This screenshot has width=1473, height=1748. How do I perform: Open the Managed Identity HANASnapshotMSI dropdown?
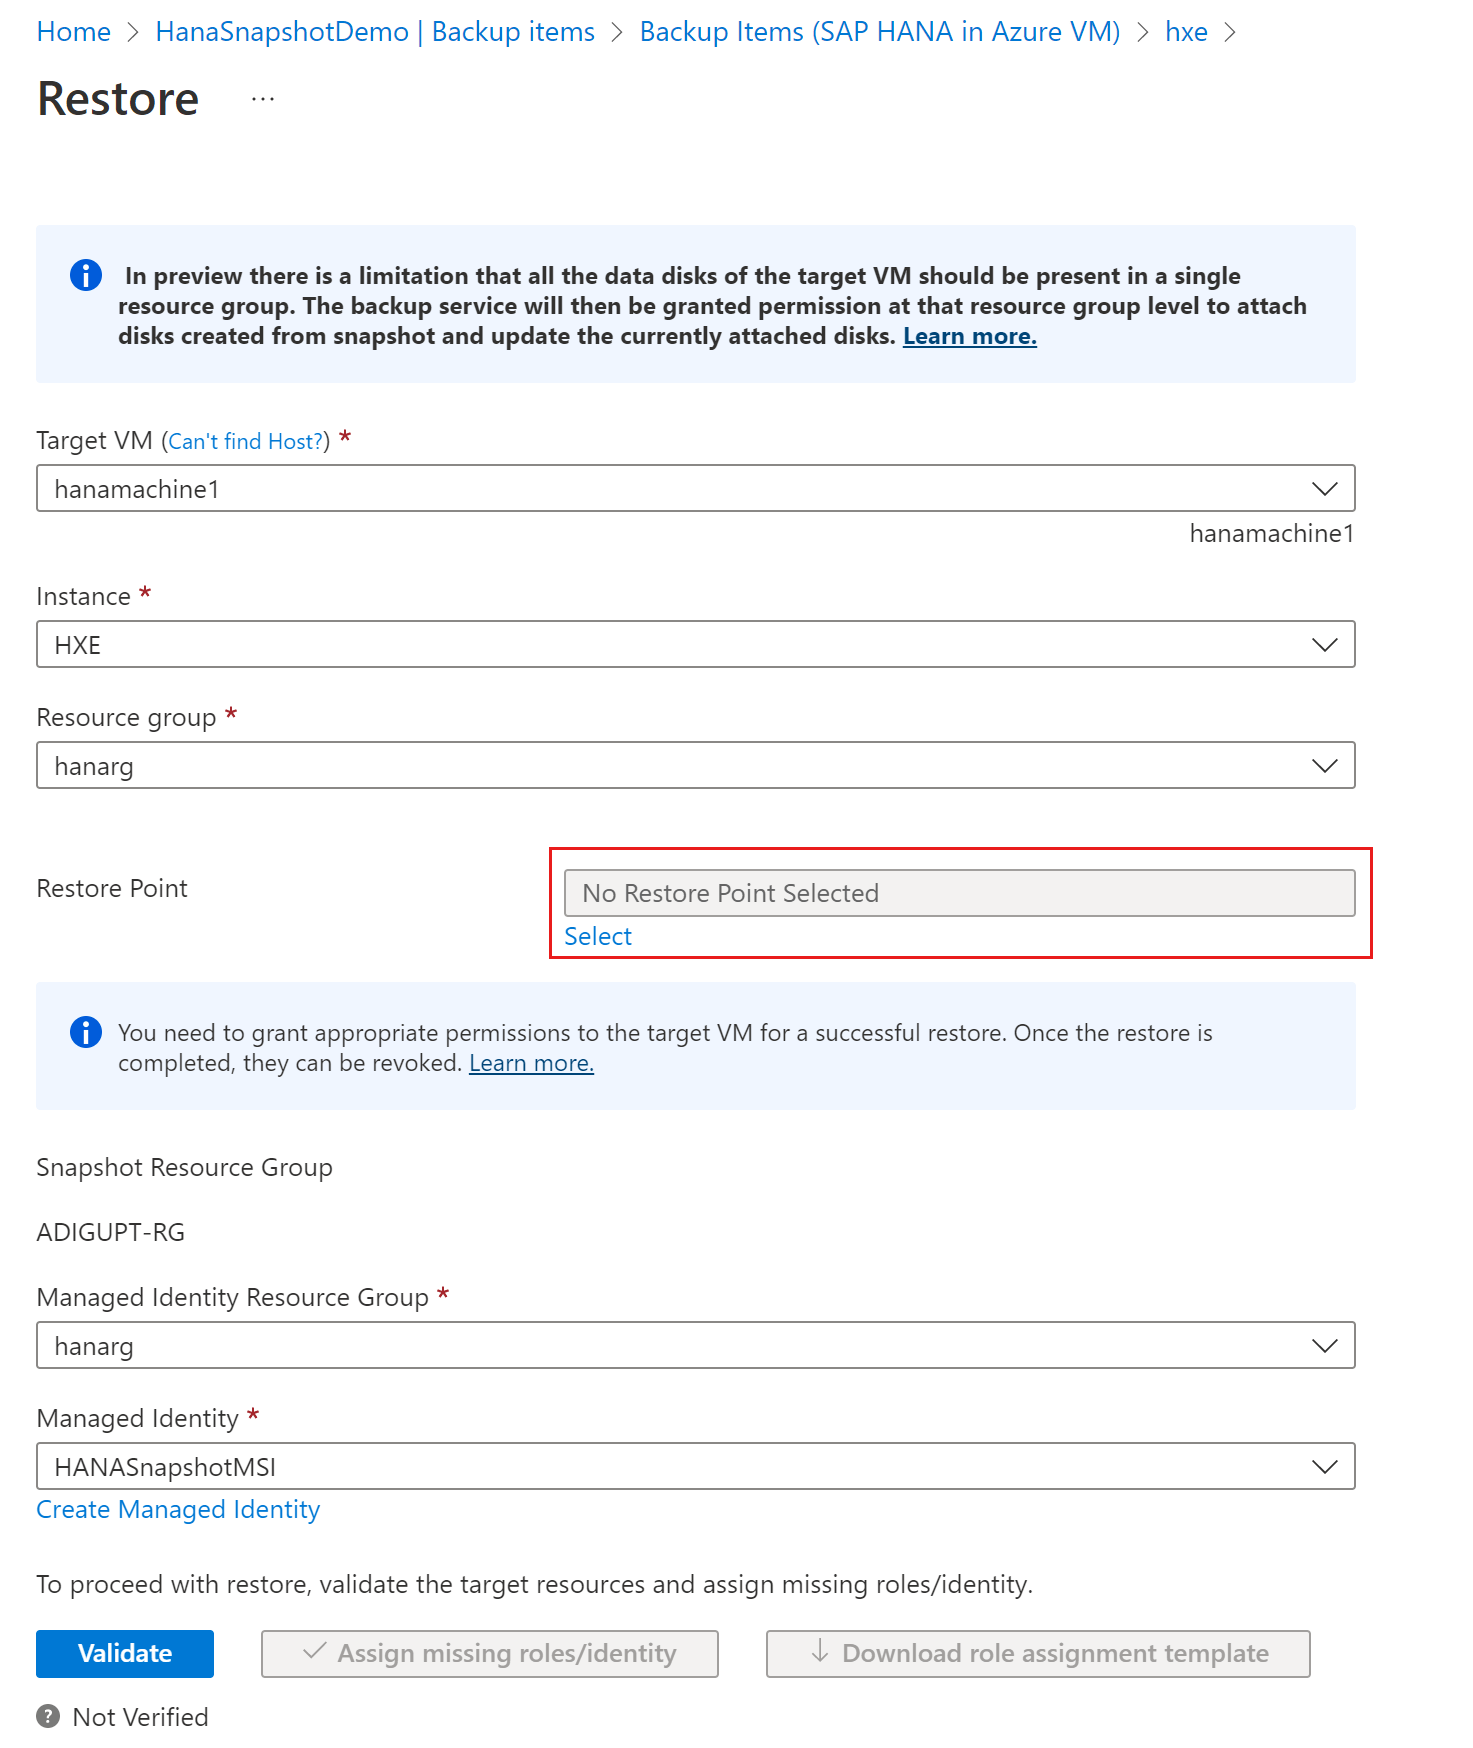point(1325,1466)
